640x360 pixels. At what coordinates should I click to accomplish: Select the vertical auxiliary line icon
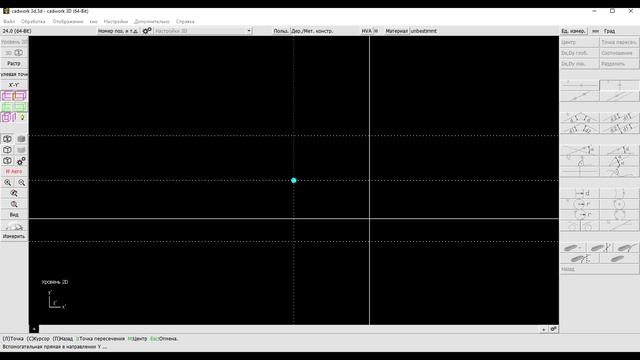pos(619,85)
